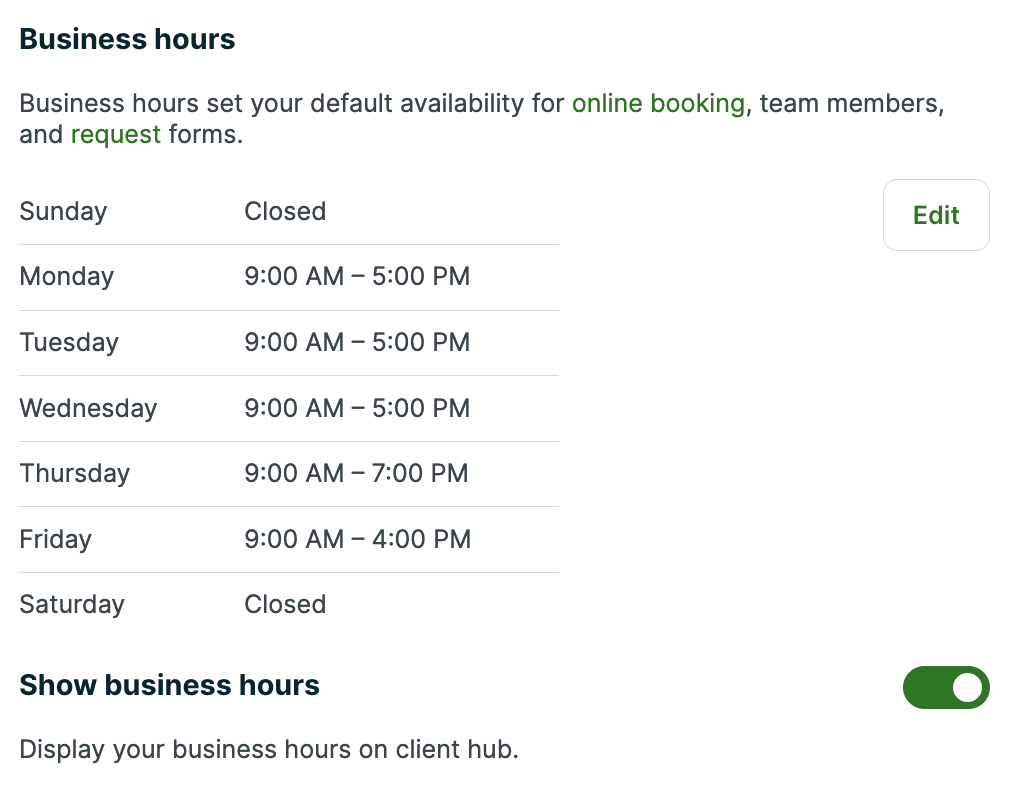Follow the request forms link
This screenshot has width=1014, height=786.
[115, 134]
